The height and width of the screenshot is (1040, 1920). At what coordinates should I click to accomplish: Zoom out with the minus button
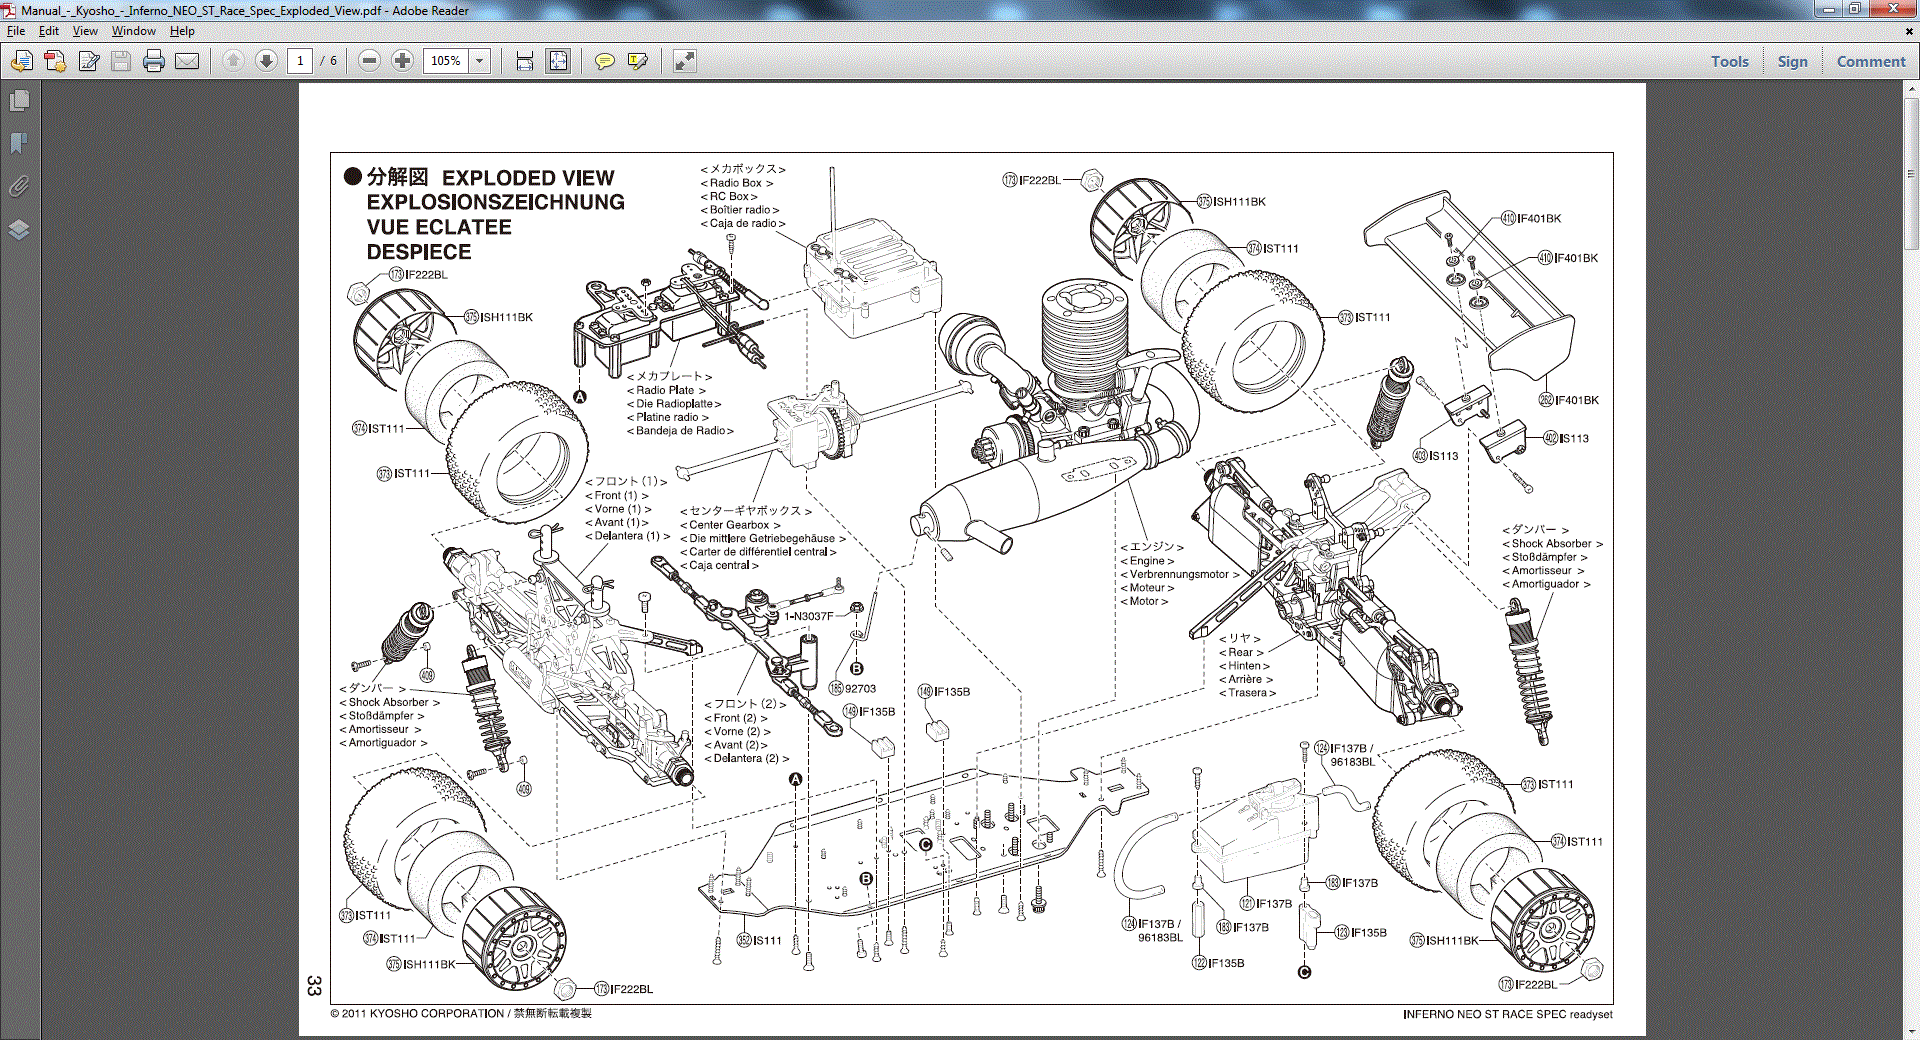[369, 61]
